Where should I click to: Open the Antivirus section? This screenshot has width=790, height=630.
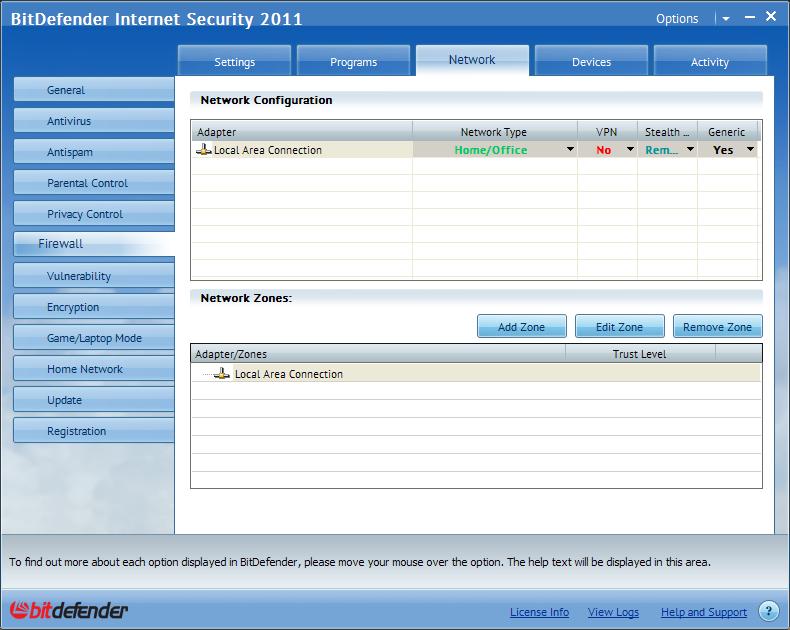coord(94,121)
